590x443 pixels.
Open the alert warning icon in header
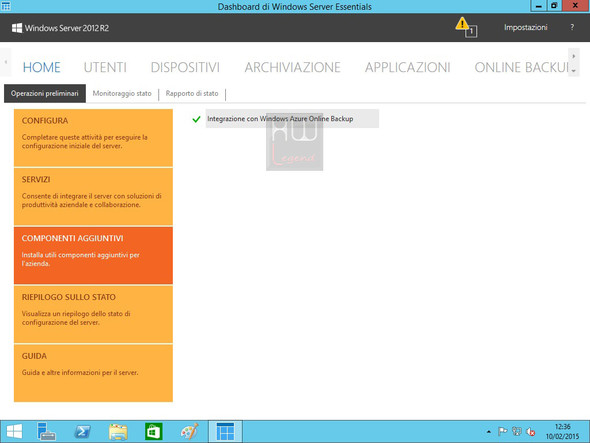(x=466, y=27)
